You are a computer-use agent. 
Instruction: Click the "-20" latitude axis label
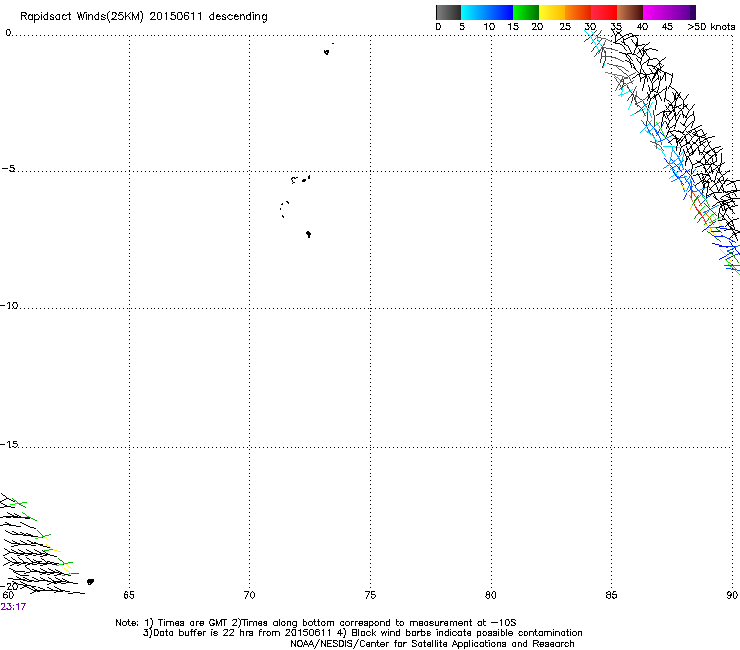[x=9, y=586]
